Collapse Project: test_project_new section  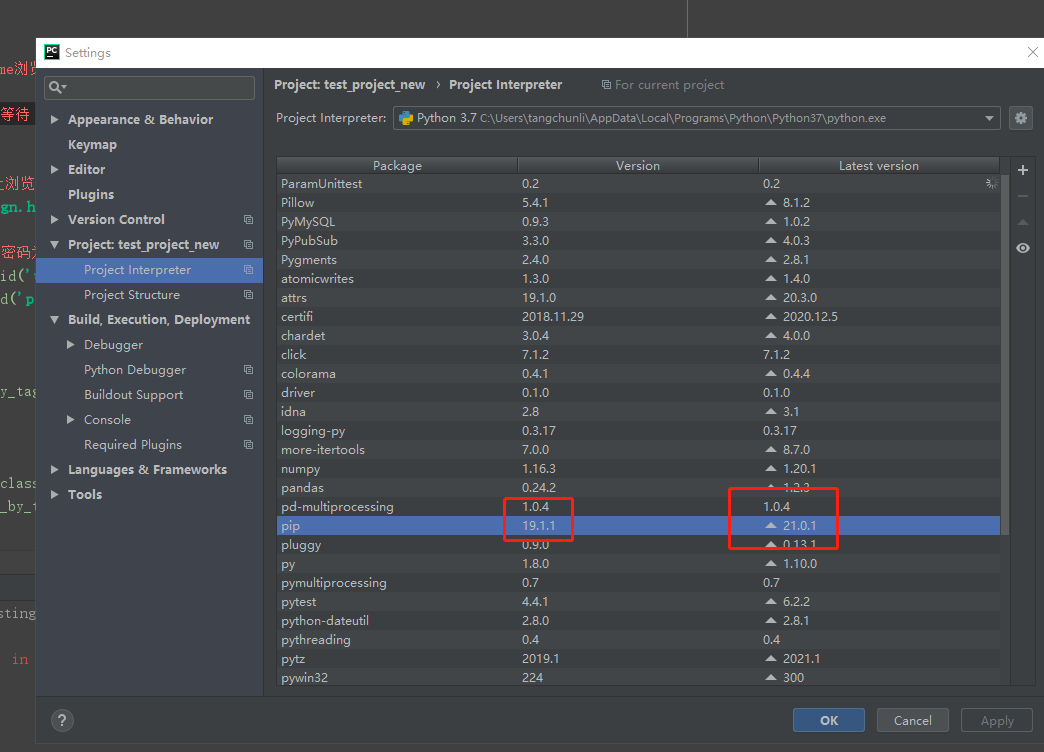[55, 244]
